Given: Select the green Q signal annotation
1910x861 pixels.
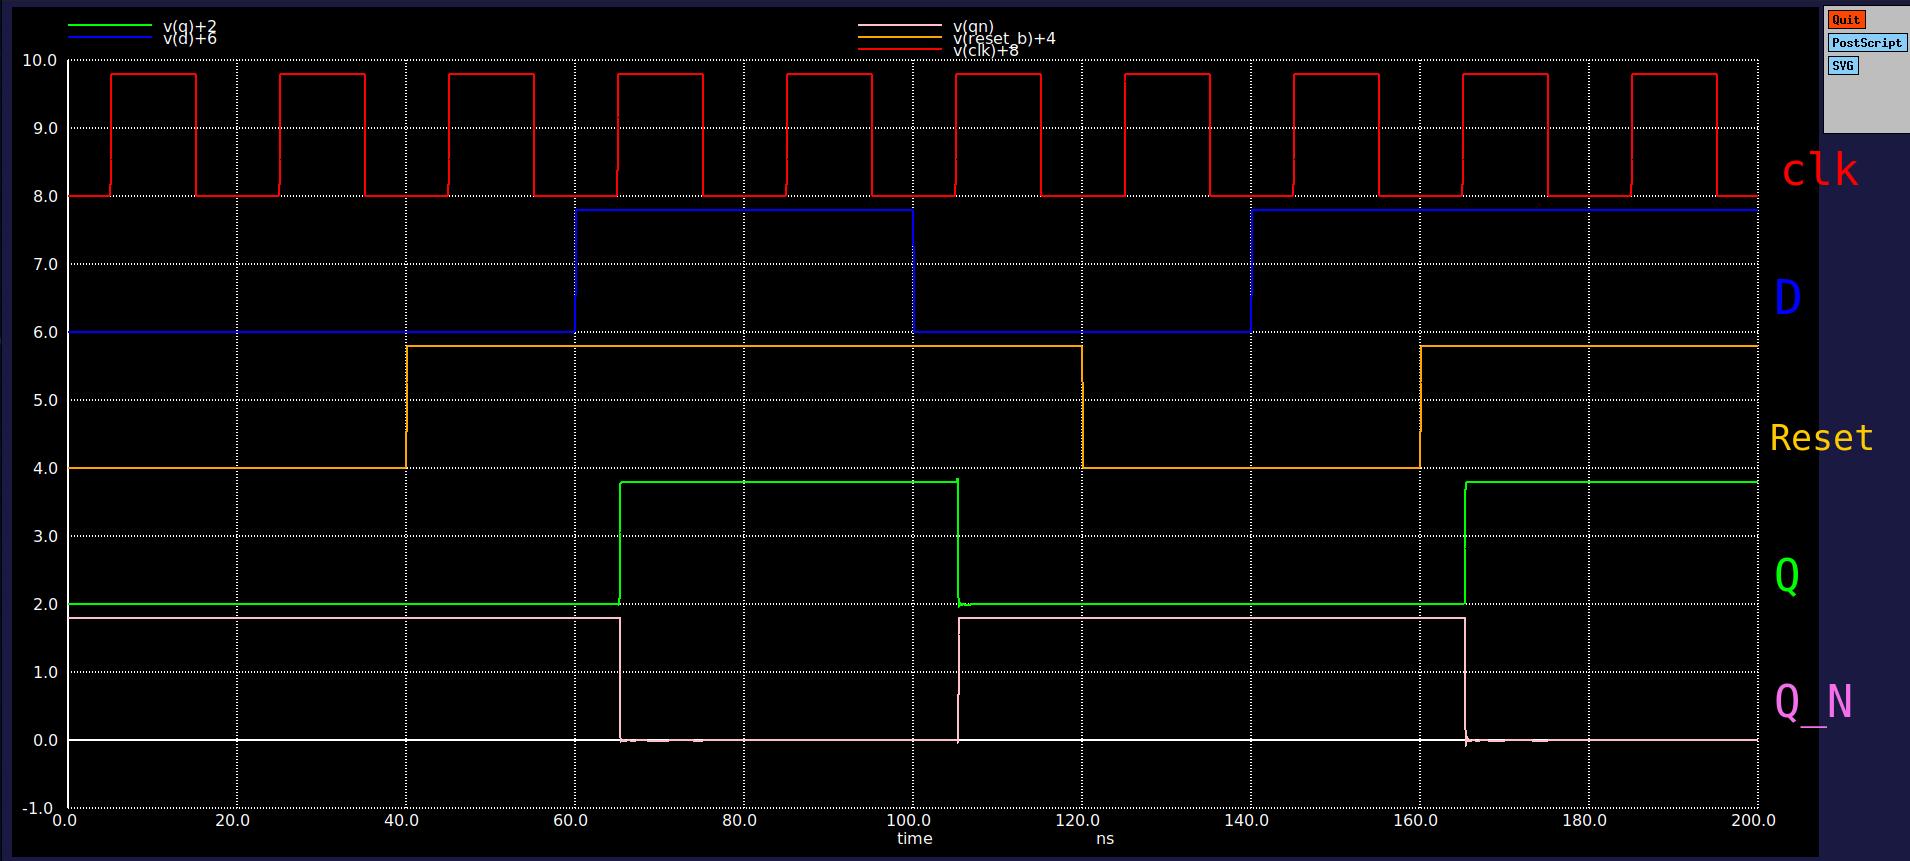Looking at the screenshot, I should [1786, 575].
